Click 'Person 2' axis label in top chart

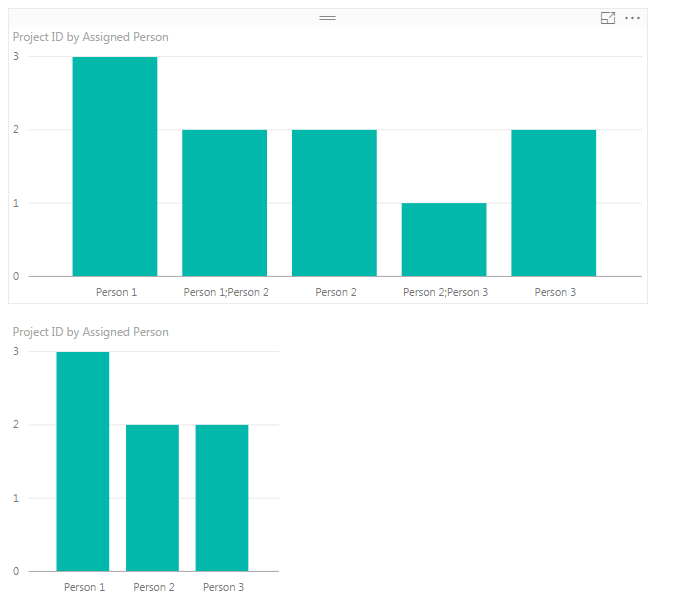(x=336, y=292)
